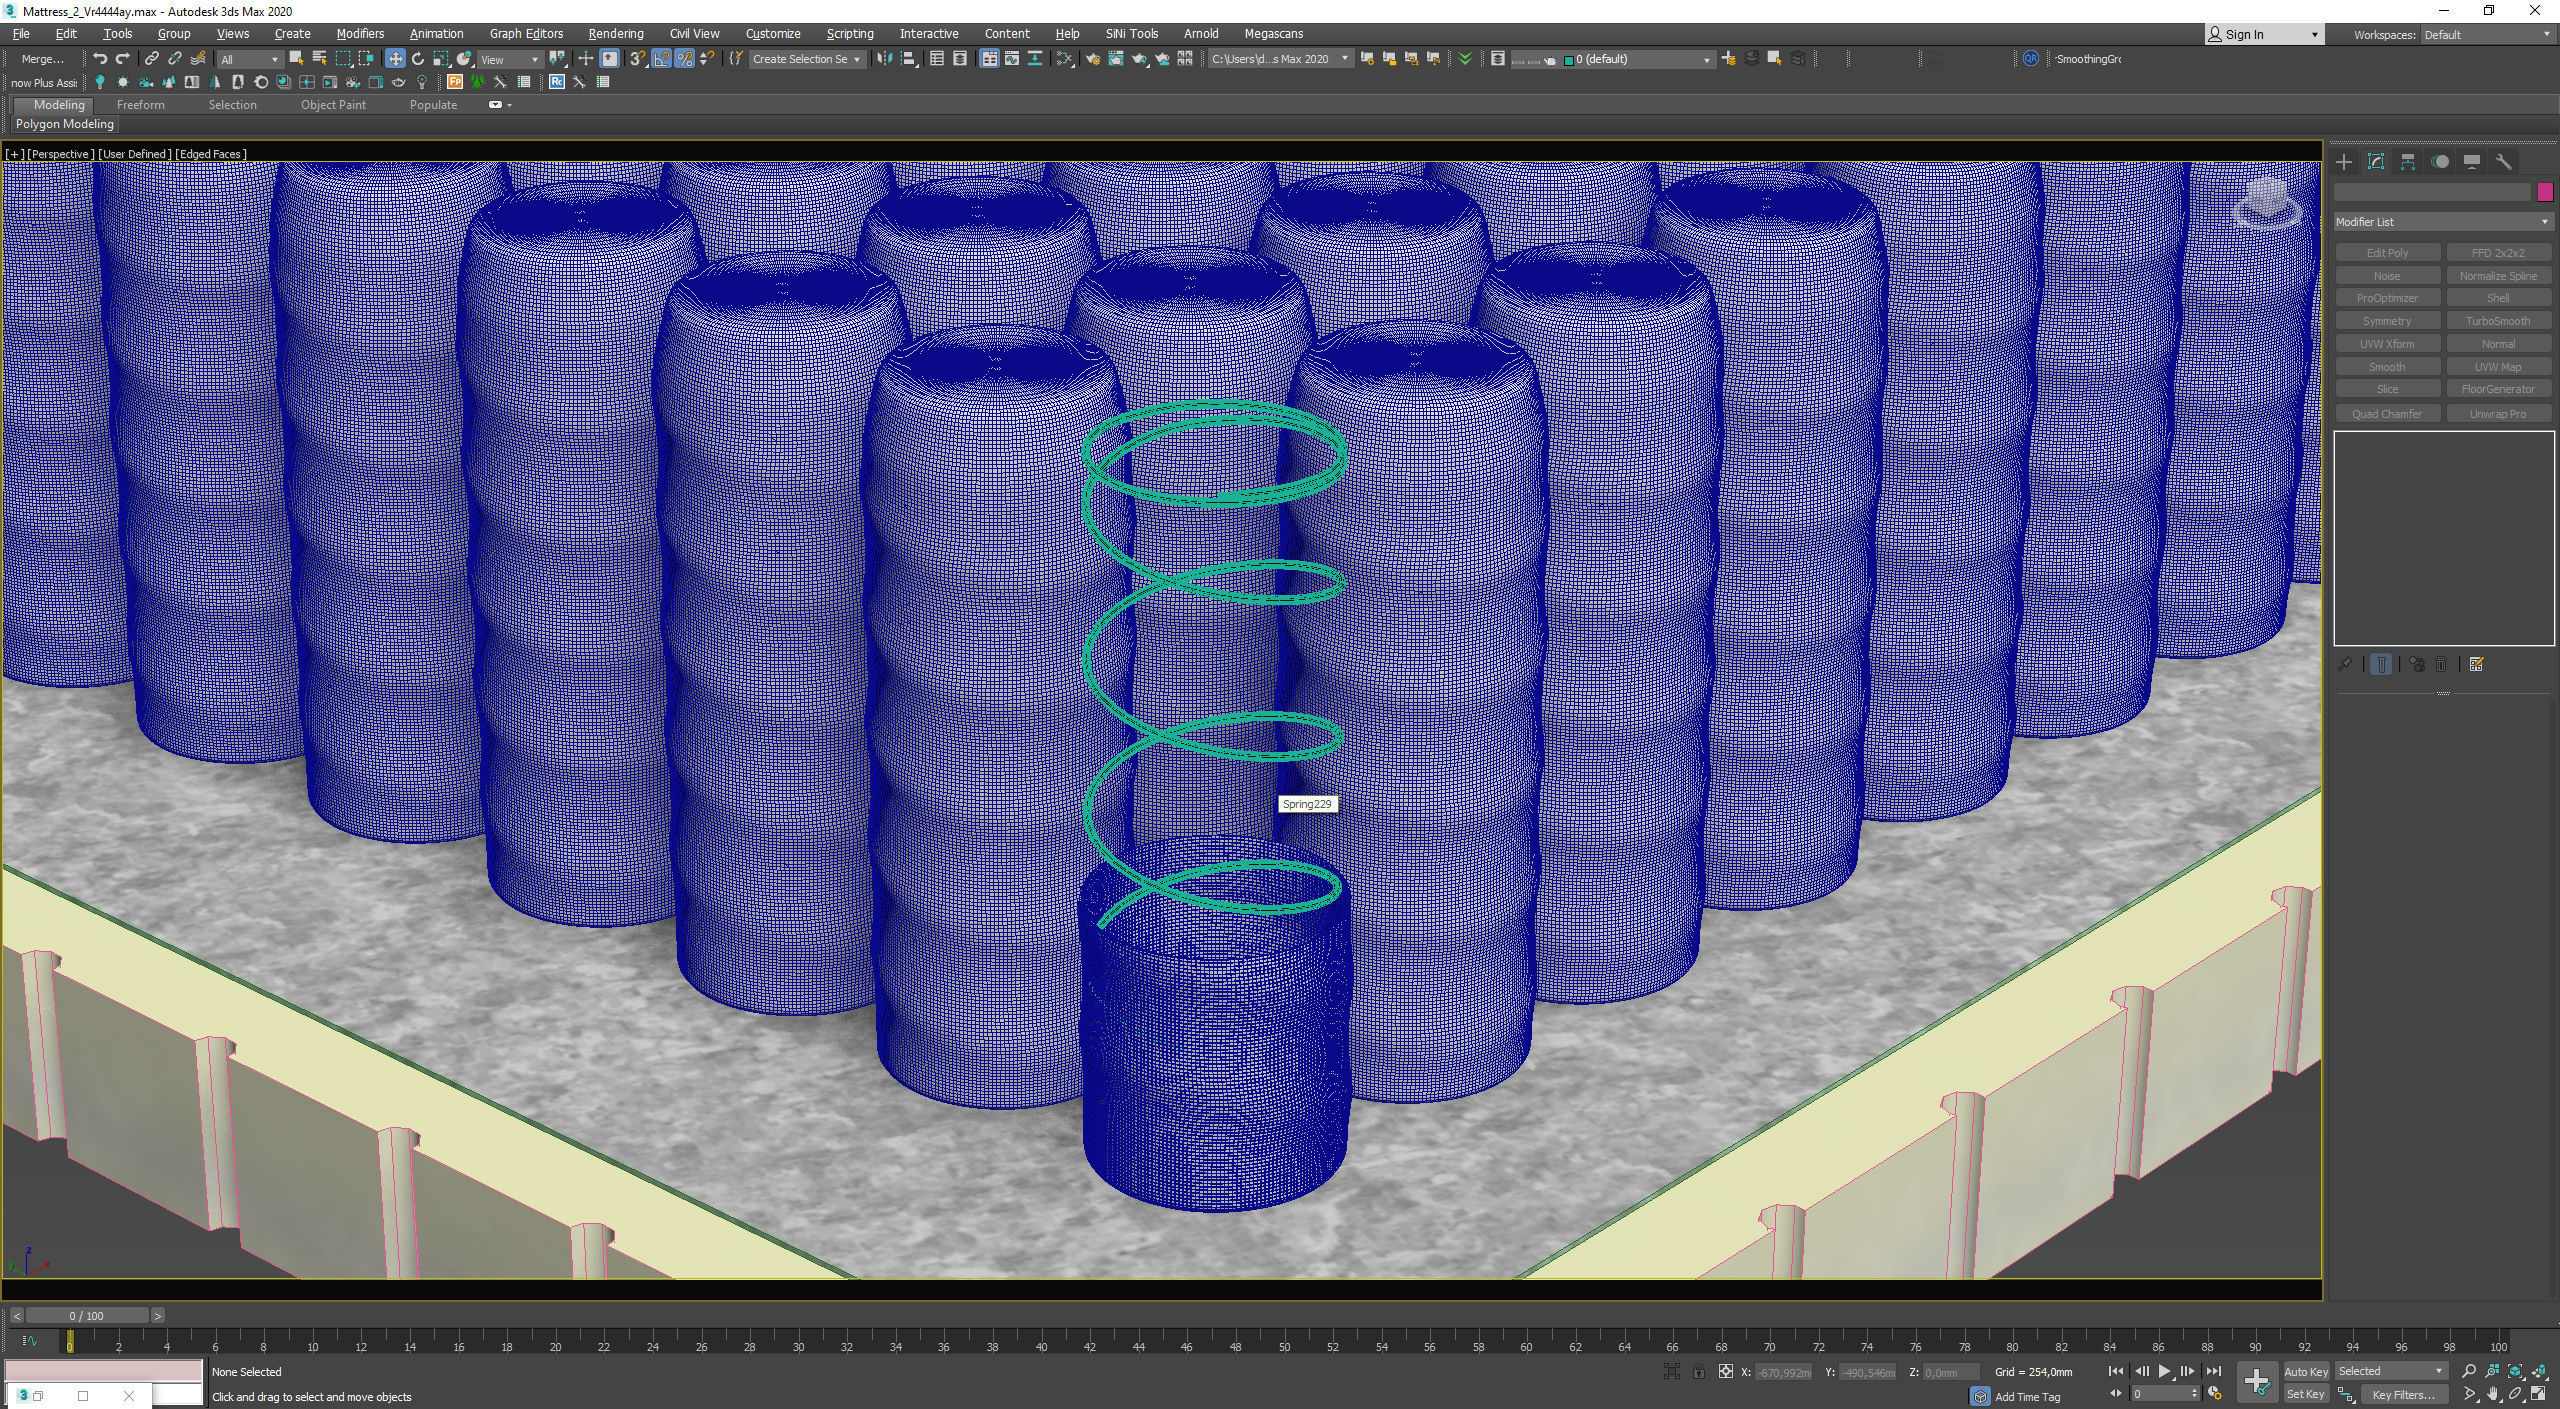
Task: Open the Display command panel tab
Action: (x=2472, y=162)
